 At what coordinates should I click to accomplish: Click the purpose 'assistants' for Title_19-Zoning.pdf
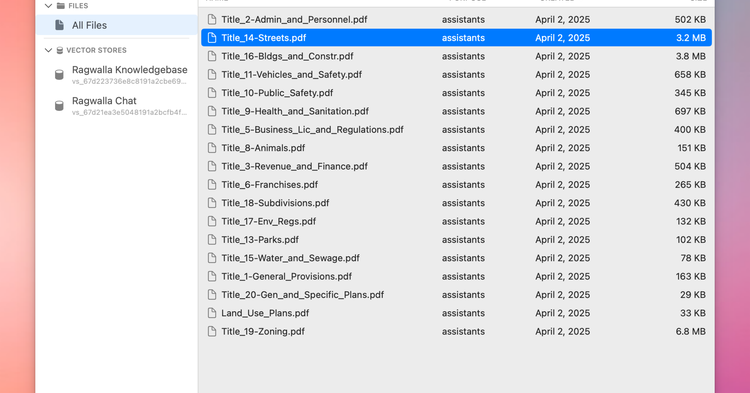(463, 331)
